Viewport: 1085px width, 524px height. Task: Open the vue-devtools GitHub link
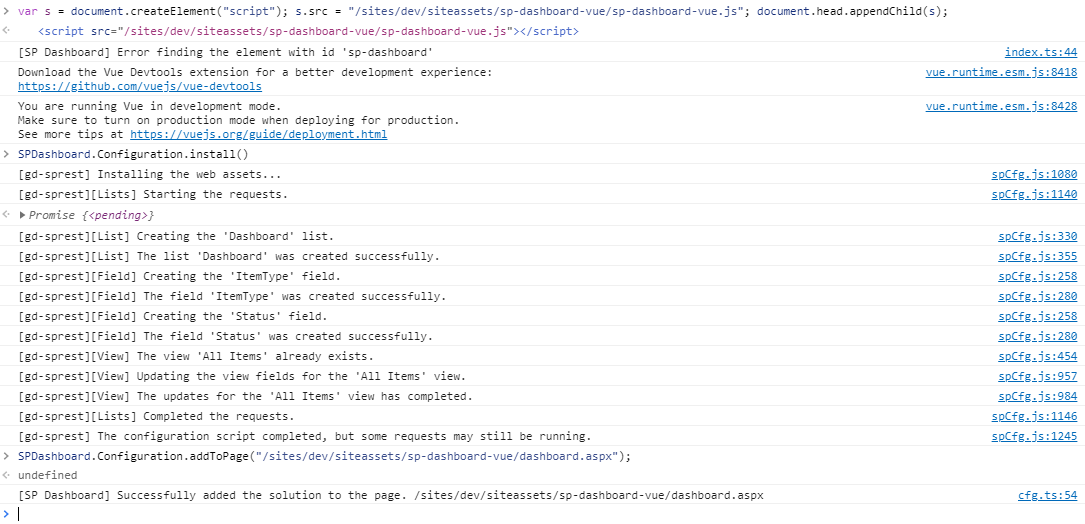[x=140, y=87]
